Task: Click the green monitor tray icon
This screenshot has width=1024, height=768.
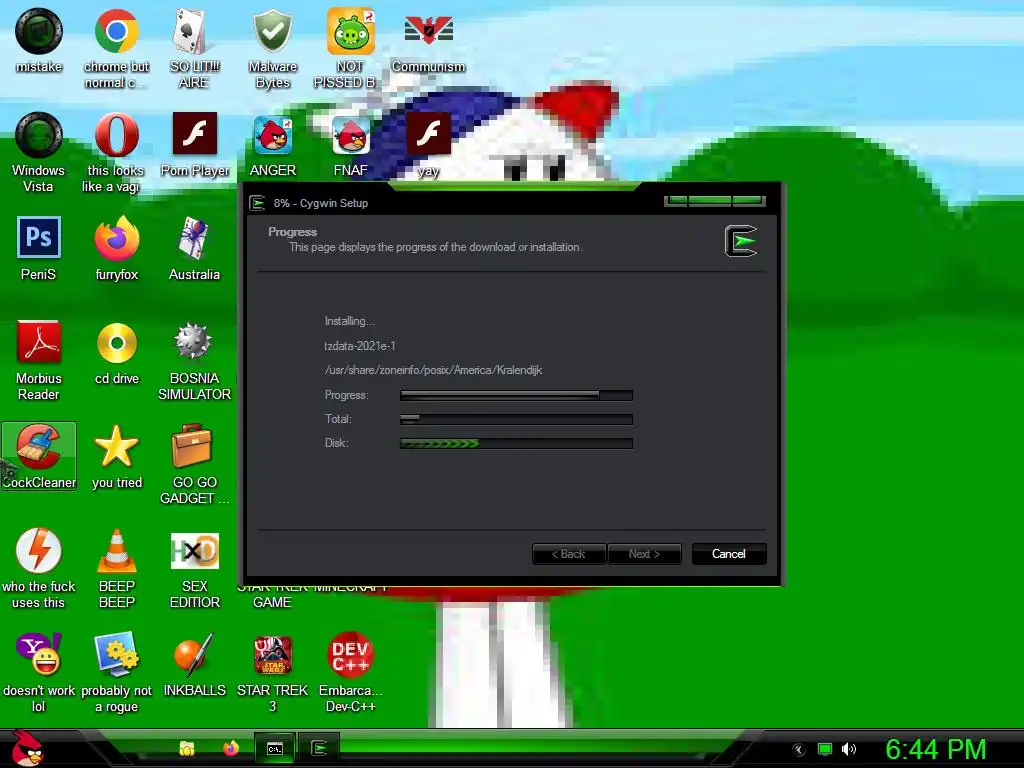Action: (x=825, y=749)
